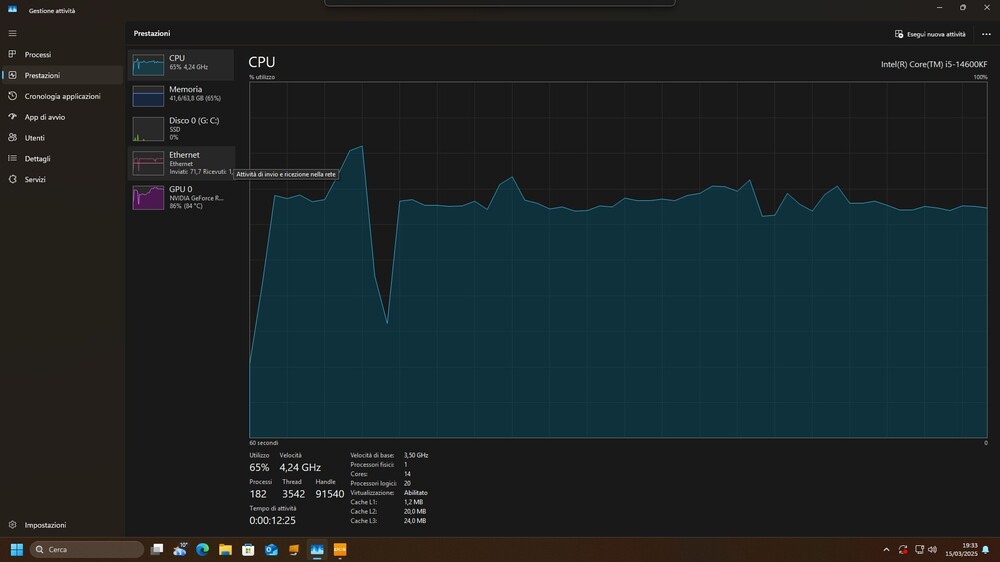Viewport: 1000px width, 562px height.
Task: Open Impostazioni at sidebar bottom
Action: 62,525
